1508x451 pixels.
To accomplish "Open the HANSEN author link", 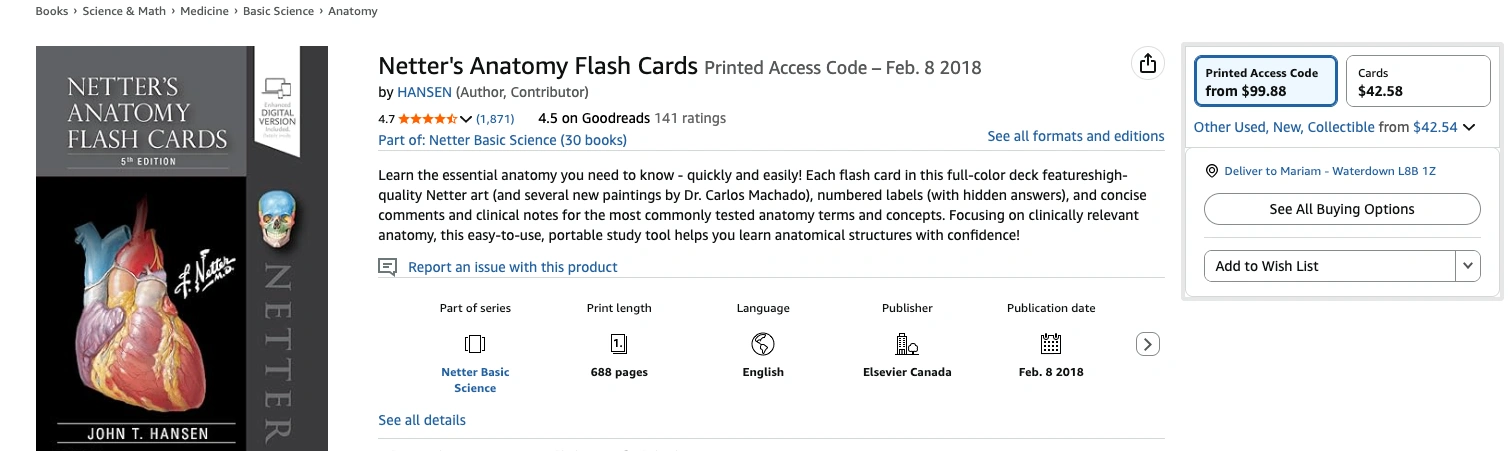I will [425, 93].
